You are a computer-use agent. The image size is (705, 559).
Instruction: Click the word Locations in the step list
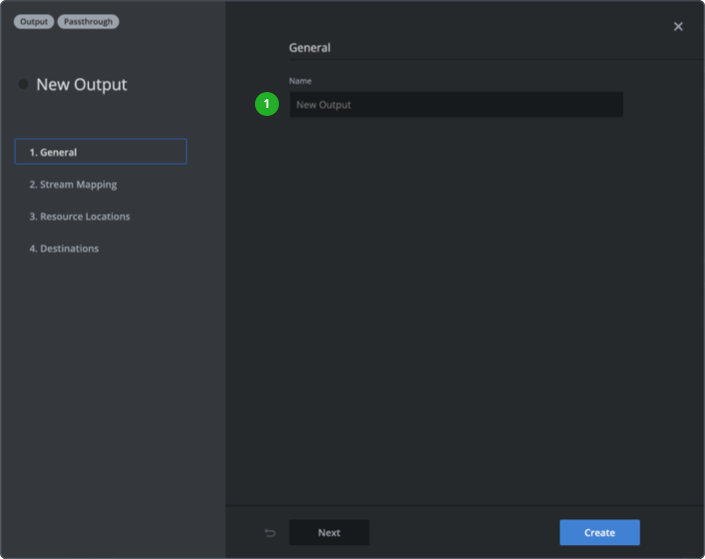[107, 216]
